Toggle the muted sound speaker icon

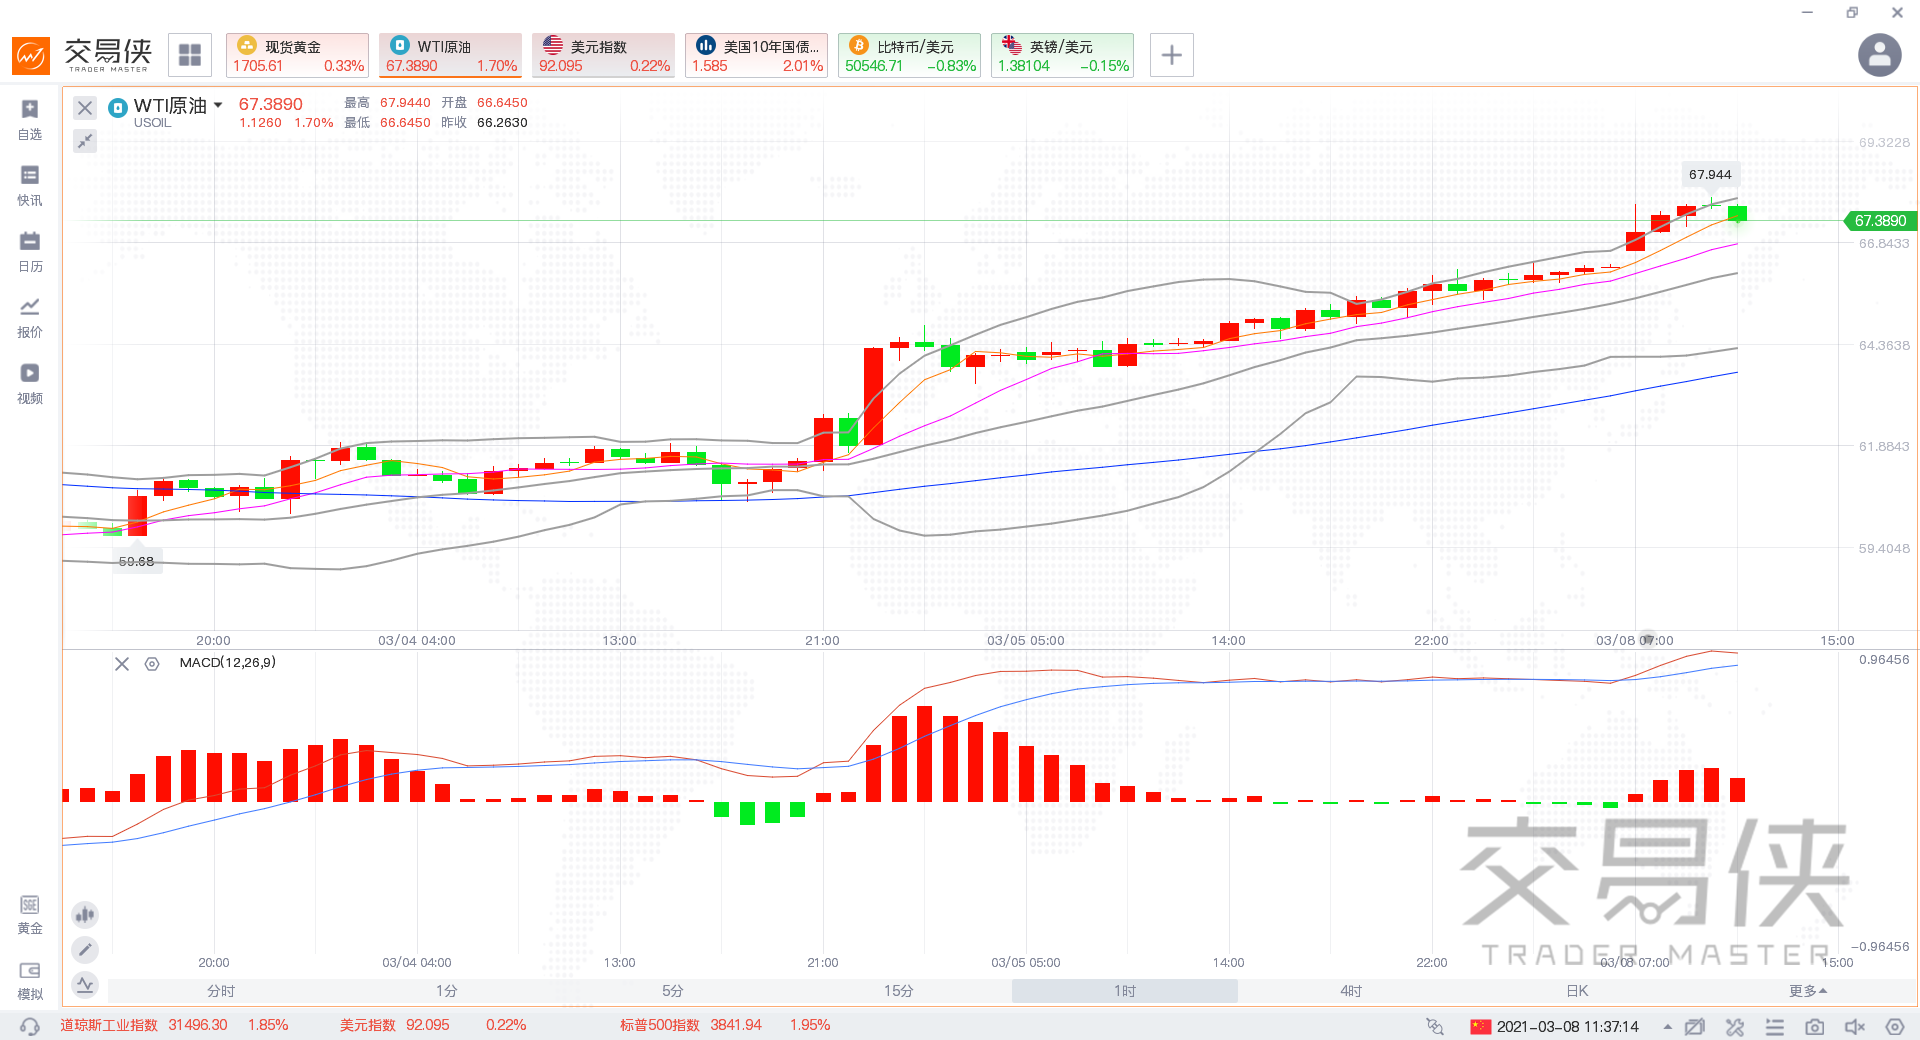click(1854, 1027)
